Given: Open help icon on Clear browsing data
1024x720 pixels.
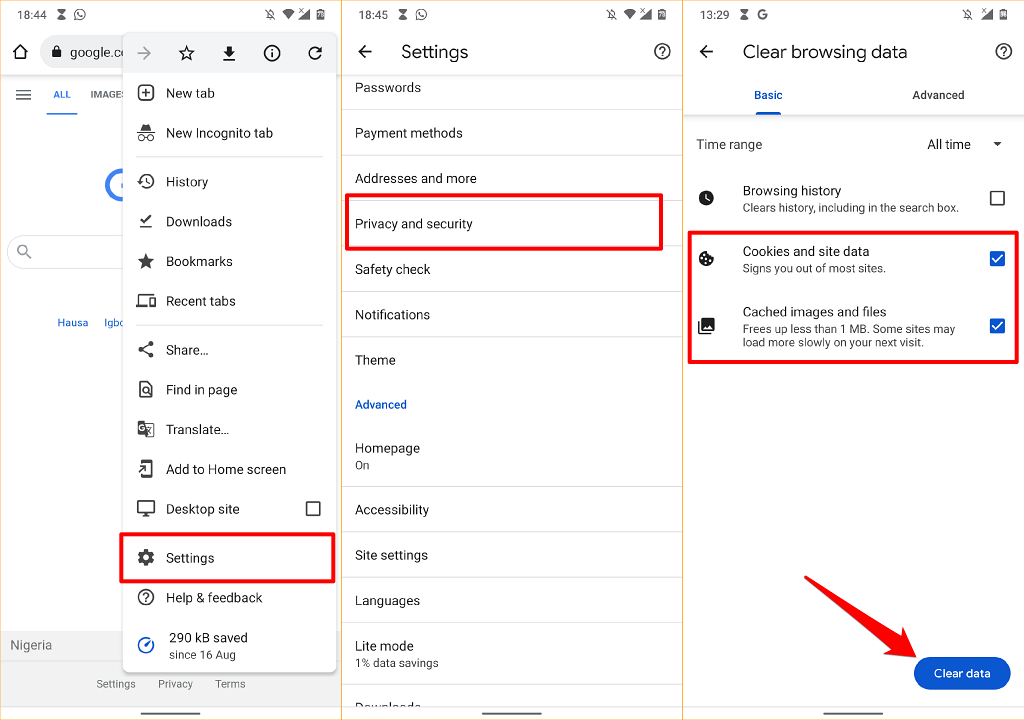Looking at the screenshot, I should click(1004, 52).
